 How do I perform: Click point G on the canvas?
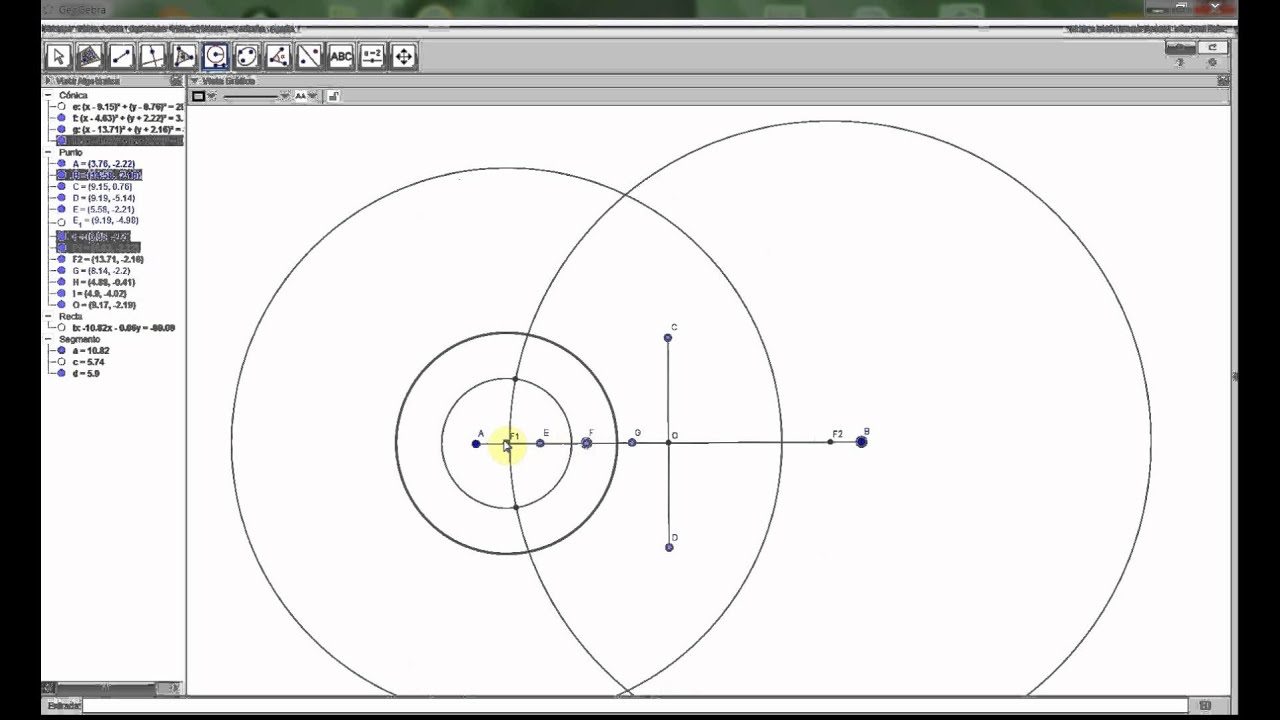tap(632, 442)
